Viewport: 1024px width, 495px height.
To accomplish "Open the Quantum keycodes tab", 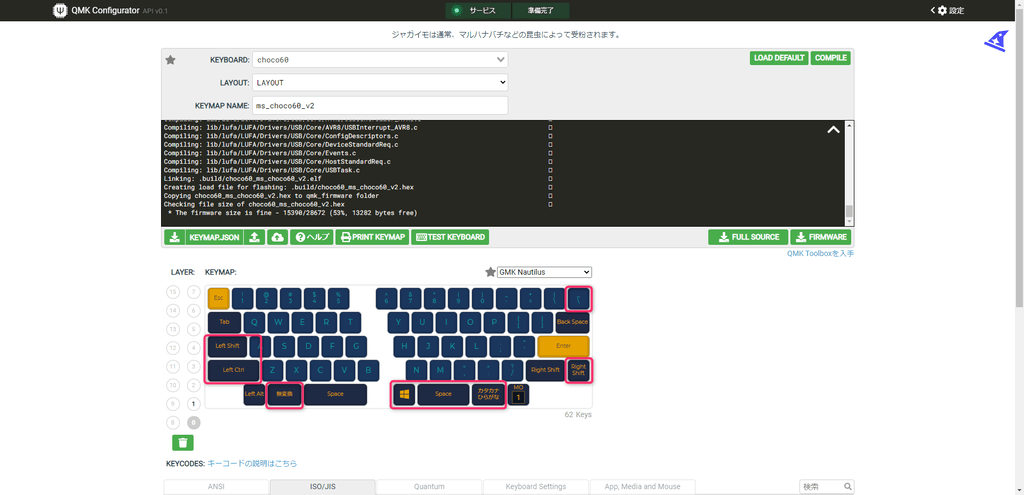I will pyautogui.click(x=428, y=487).
